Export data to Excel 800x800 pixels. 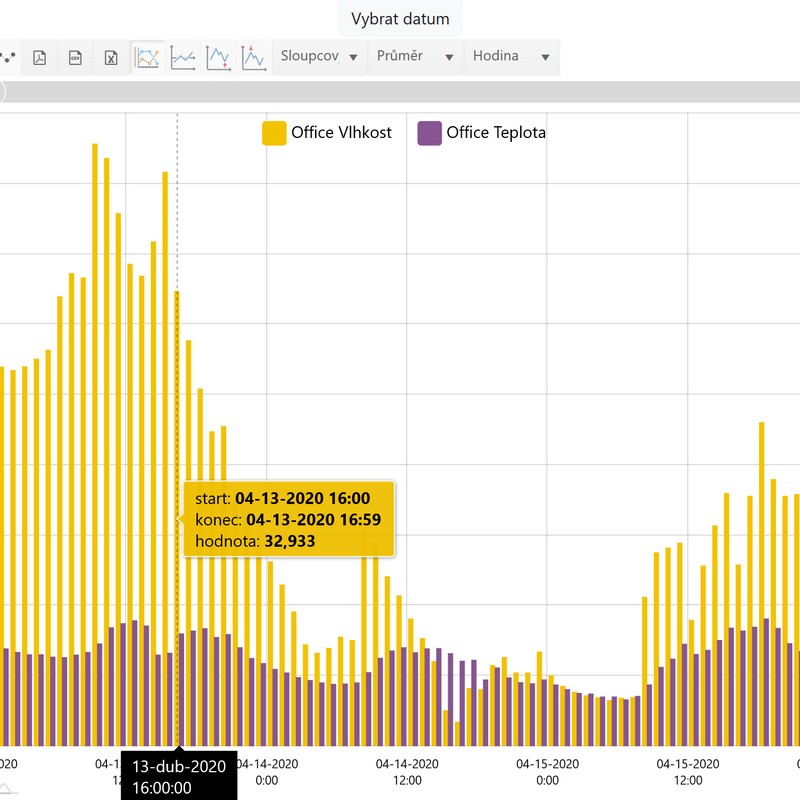(111, 58)
